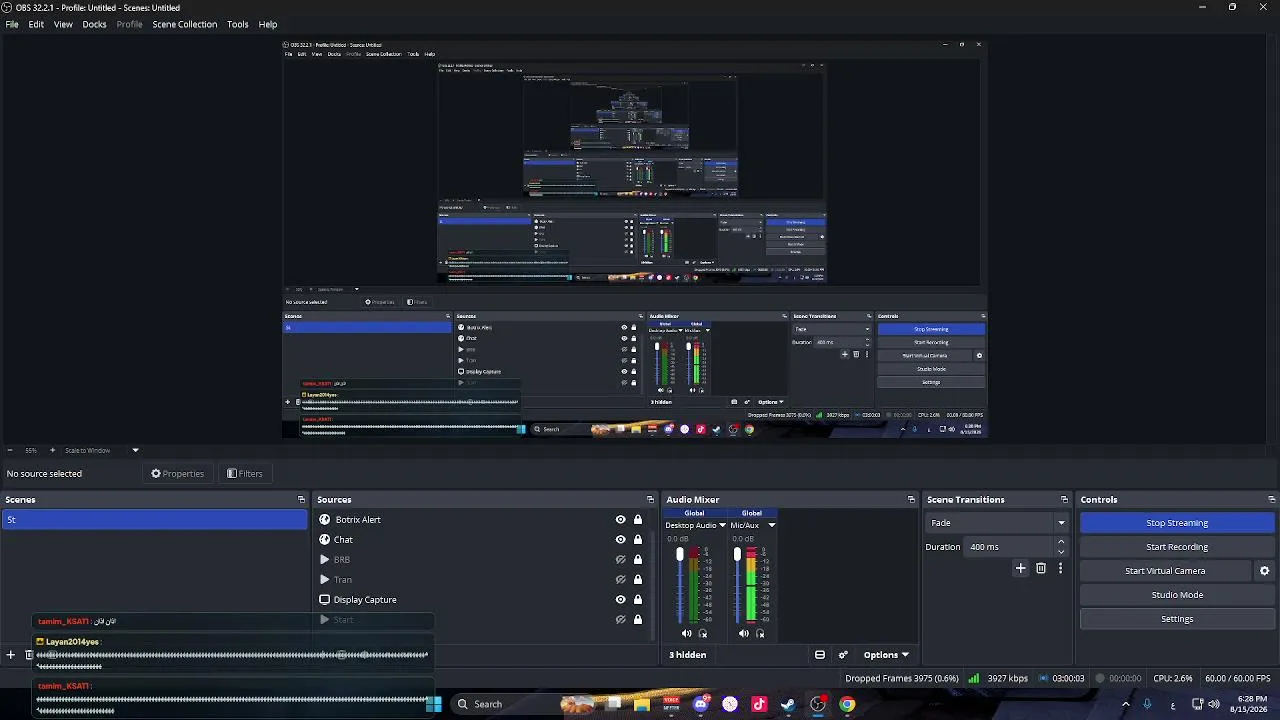Open OBS Settings from Controls
The height and width of the screenshot is (720, 1280).
point(1177,619)
